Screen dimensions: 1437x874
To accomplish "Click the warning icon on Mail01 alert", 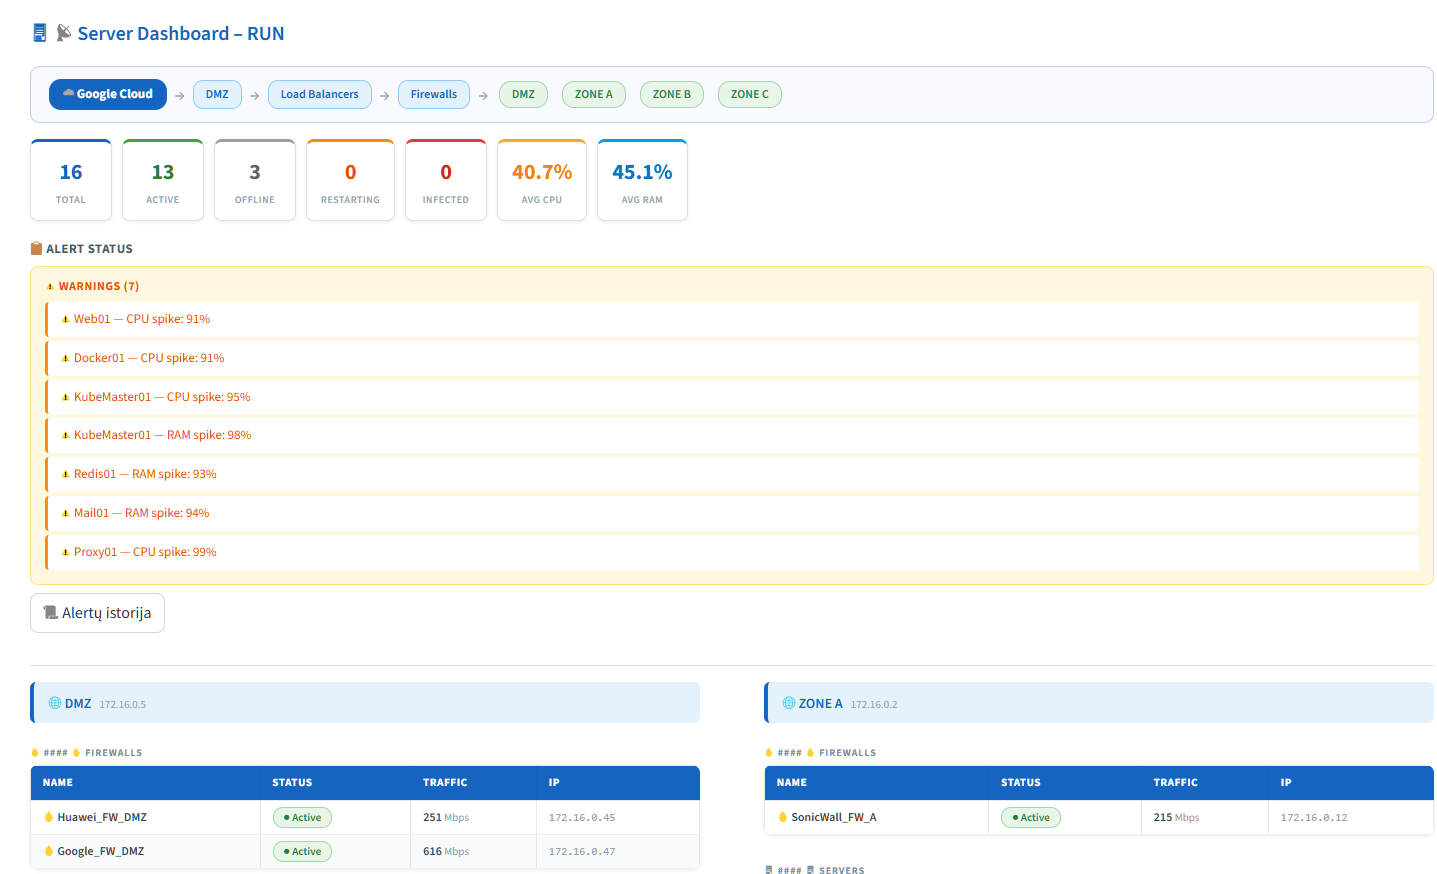I will (66, 513).
